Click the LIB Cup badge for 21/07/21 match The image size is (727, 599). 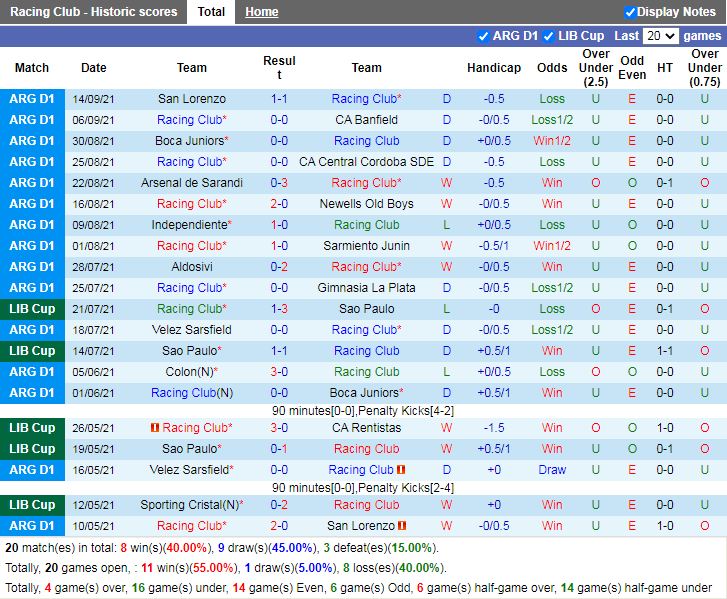(32, 309)
